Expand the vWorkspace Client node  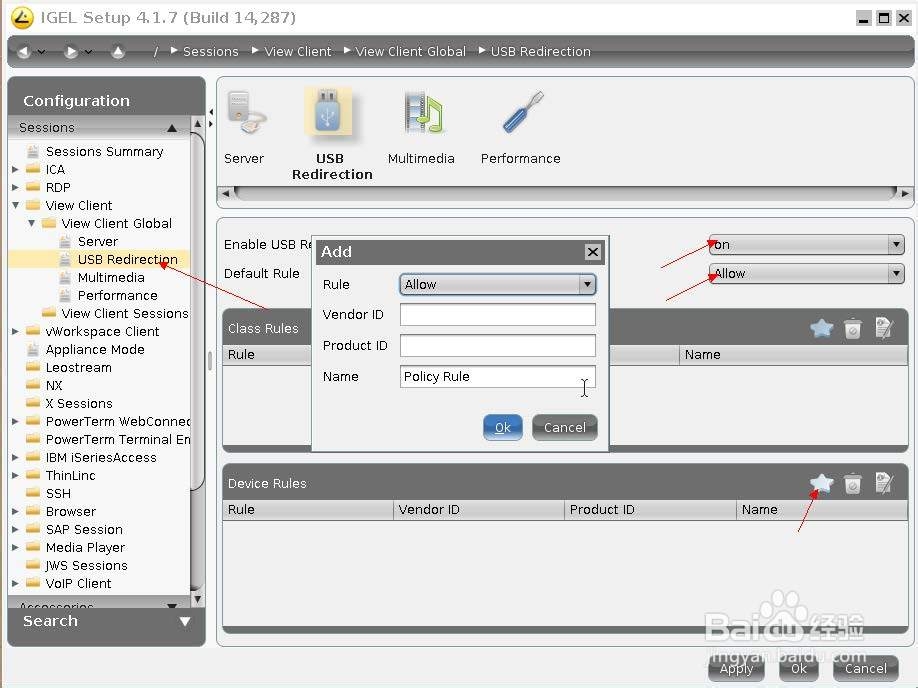click(15, 332)
